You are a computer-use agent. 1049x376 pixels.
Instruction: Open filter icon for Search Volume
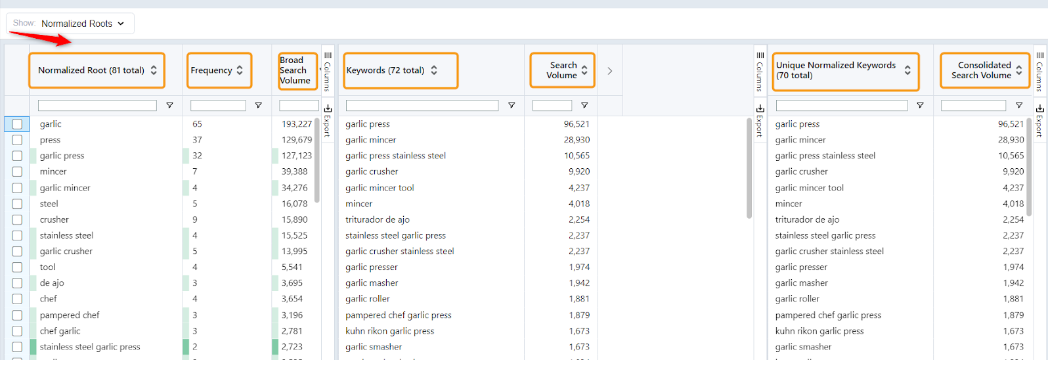[x=584, y=106]
